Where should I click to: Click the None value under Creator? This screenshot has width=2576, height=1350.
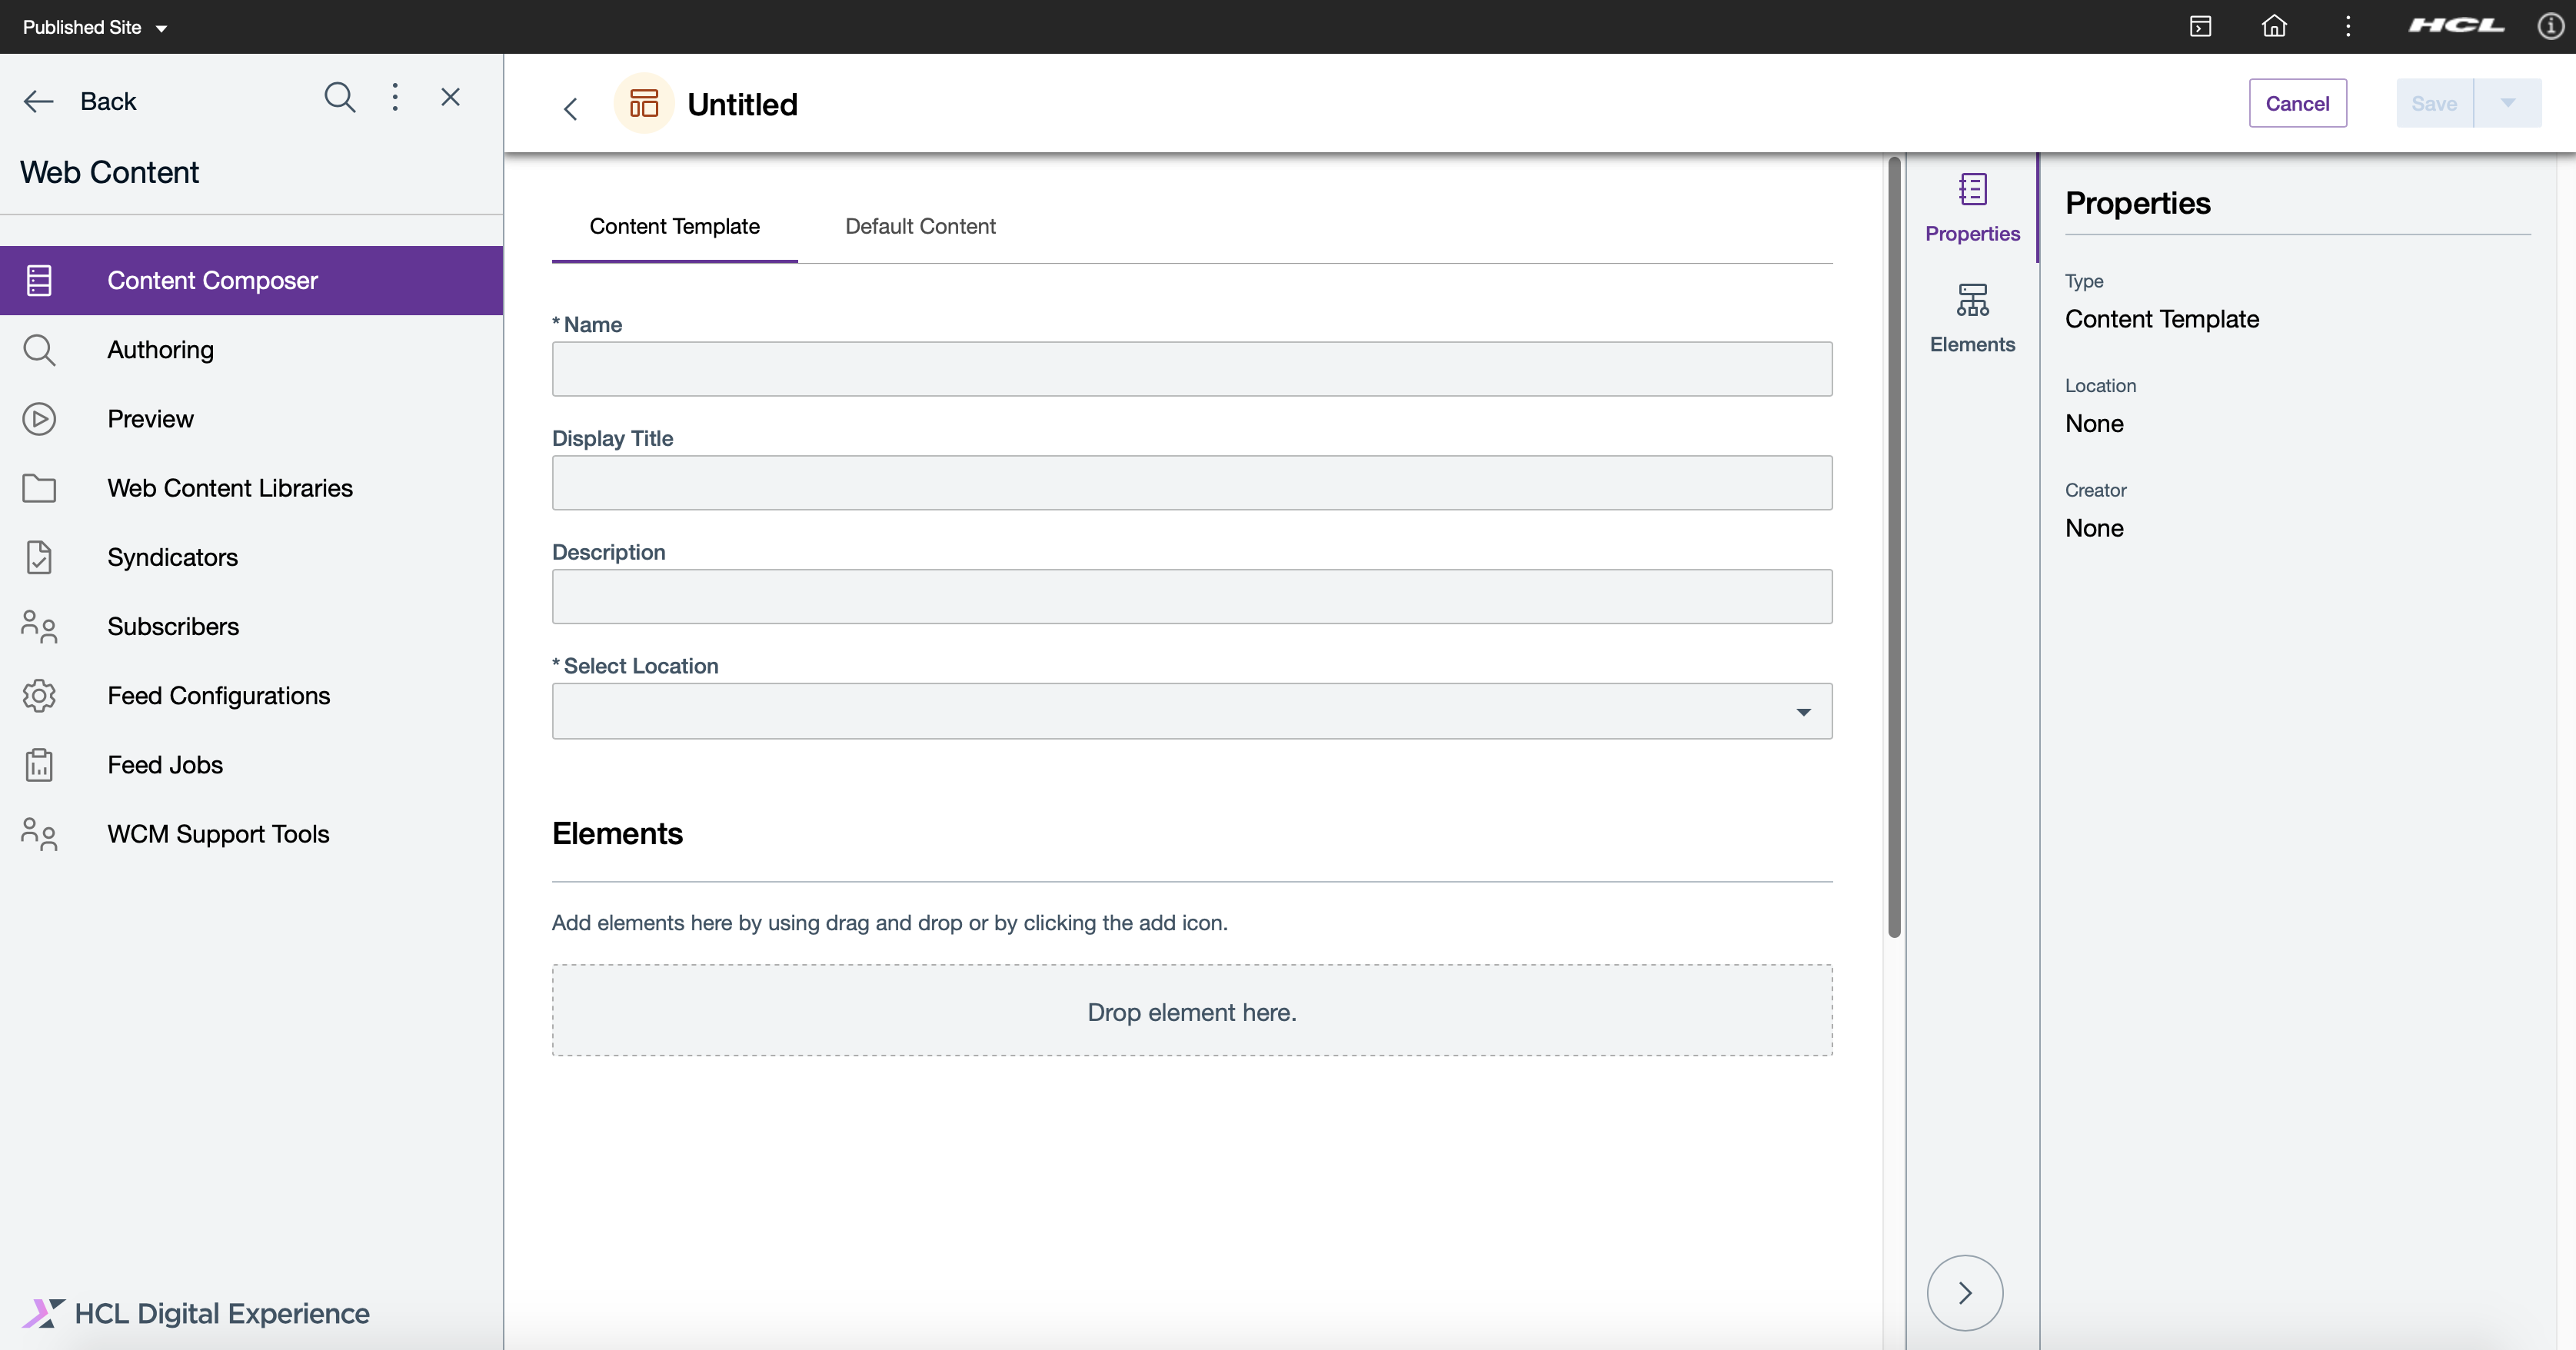click(2094, 528)
